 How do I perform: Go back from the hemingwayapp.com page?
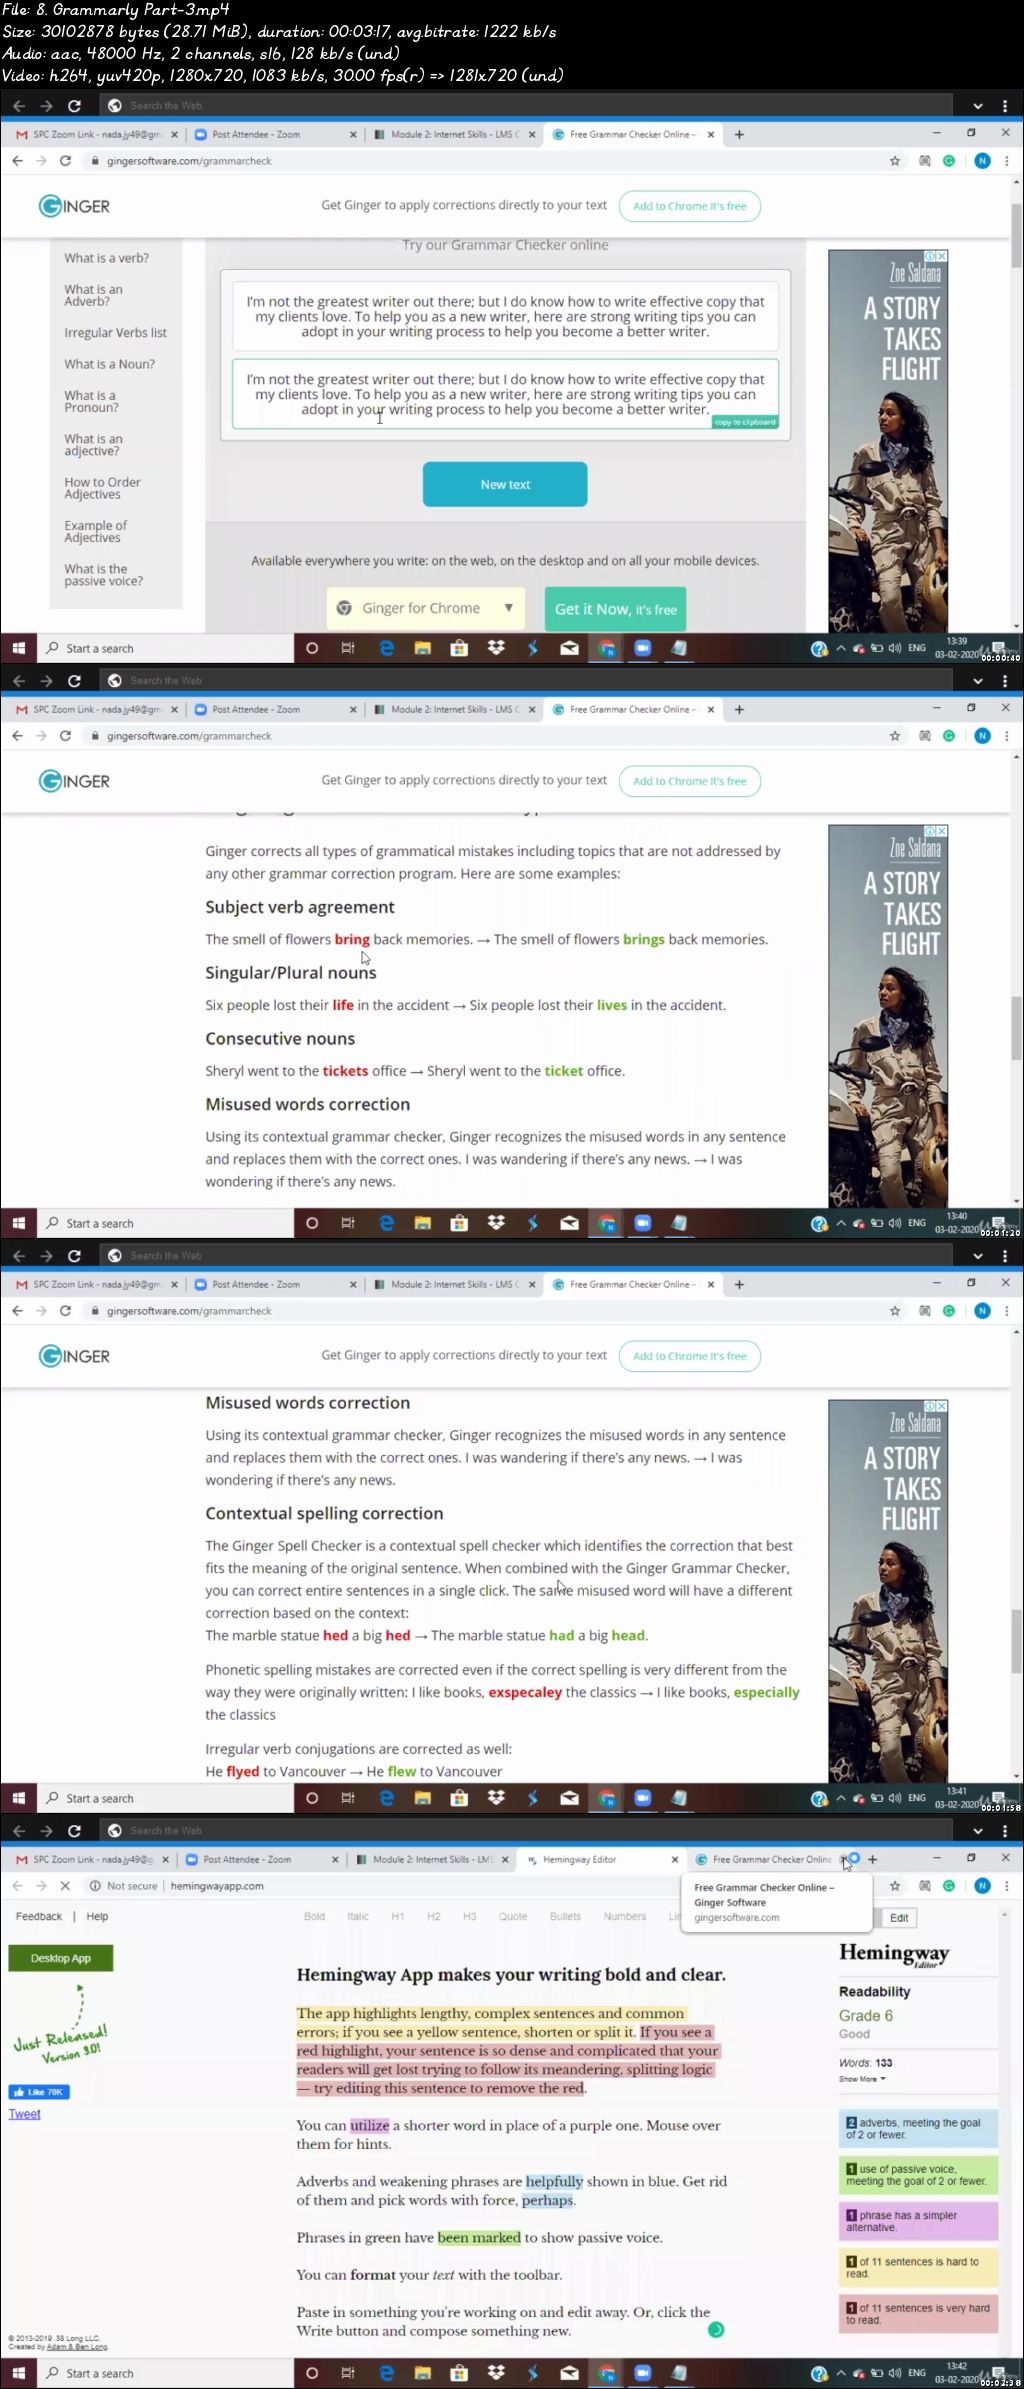coord(17,1885)
